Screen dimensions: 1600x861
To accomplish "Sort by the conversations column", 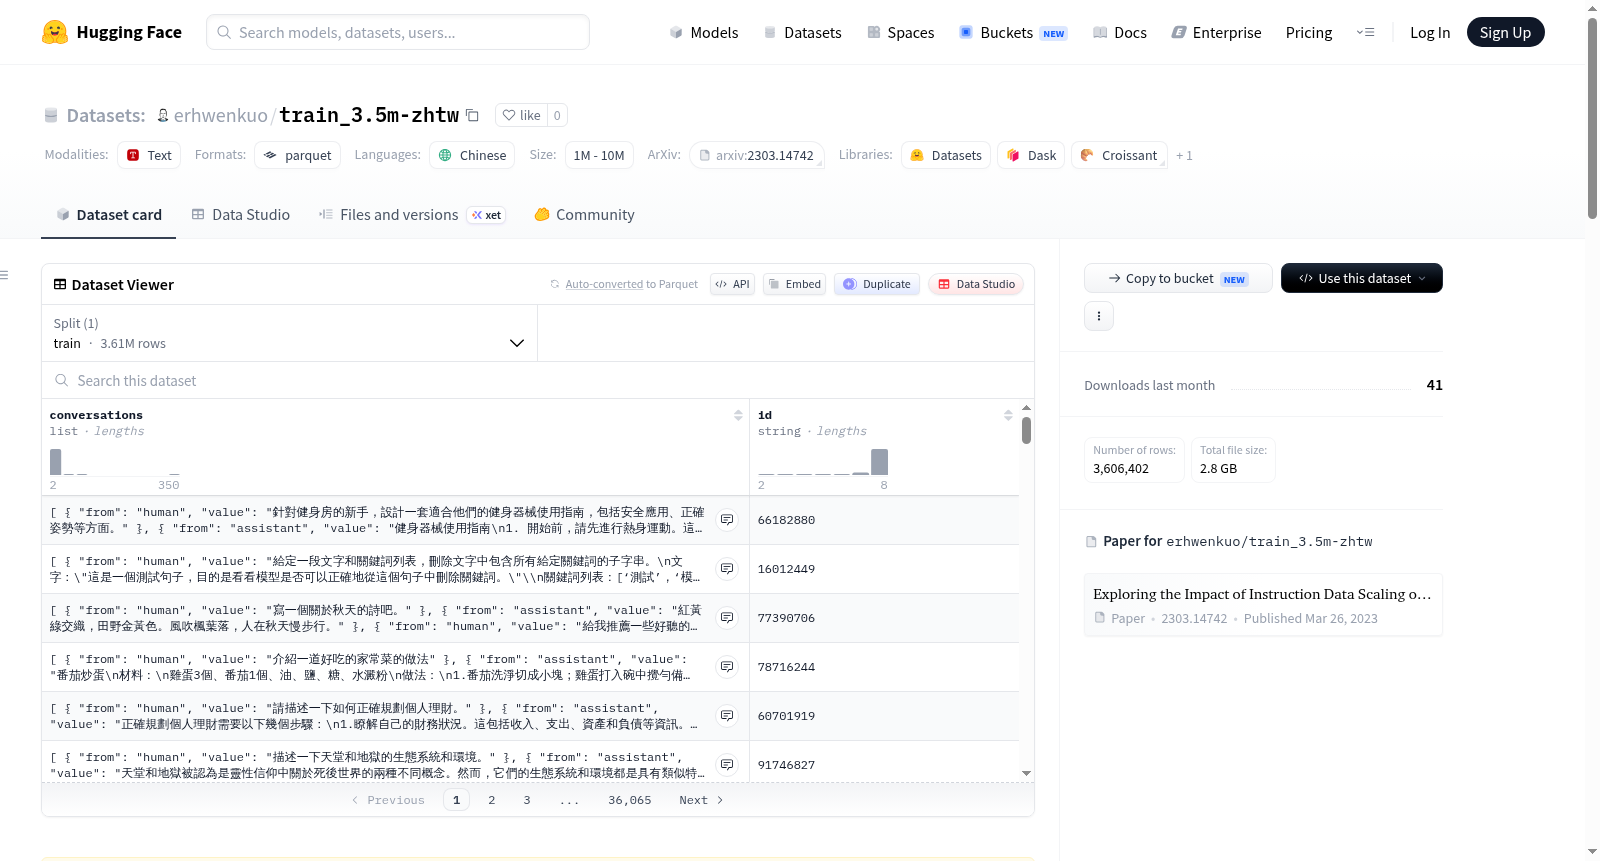I will coord(738,415).
